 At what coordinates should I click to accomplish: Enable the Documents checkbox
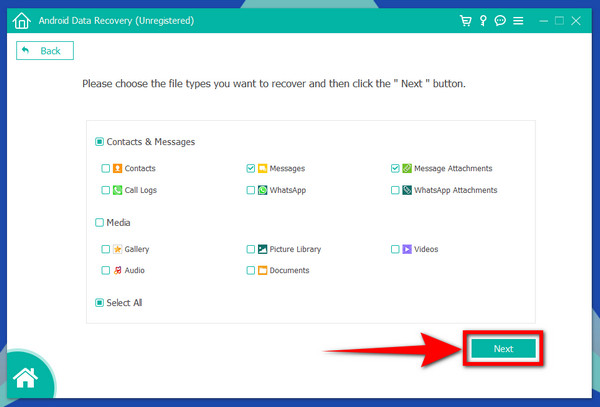(250, 270)
